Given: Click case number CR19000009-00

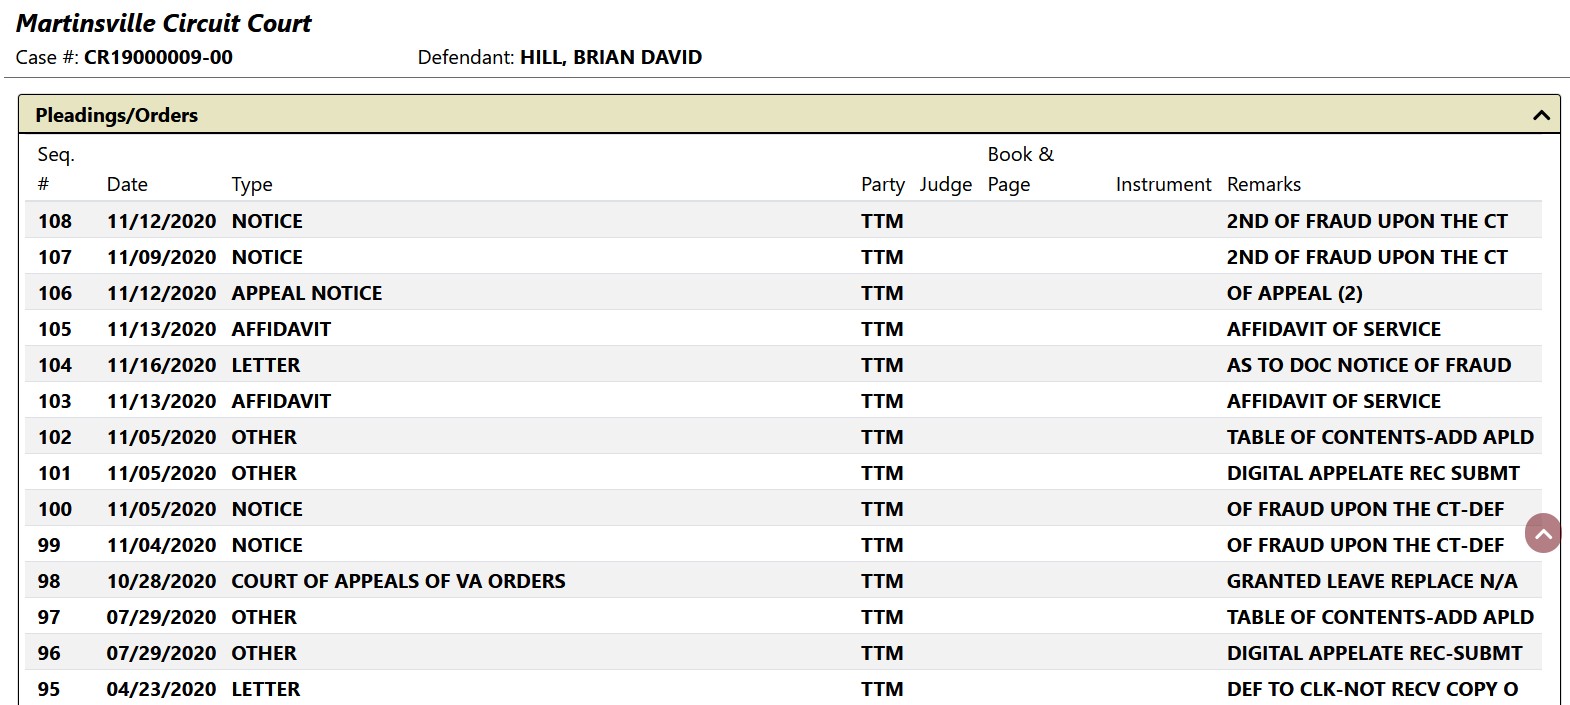Looking at the screenshot, I should coord(158,57).
